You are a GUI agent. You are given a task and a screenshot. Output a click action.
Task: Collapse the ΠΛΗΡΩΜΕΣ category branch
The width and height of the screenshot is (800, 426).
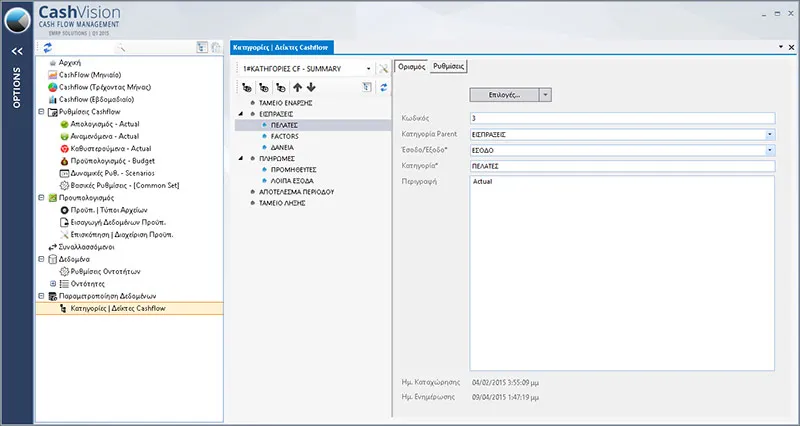(x=240, y=159)
